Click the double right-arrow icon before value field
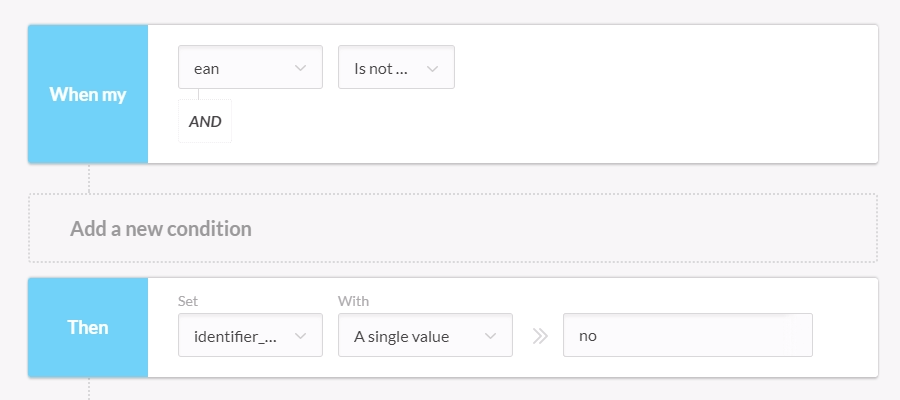Viewport: 900px width, 400px height. click(x=540, y=336)
